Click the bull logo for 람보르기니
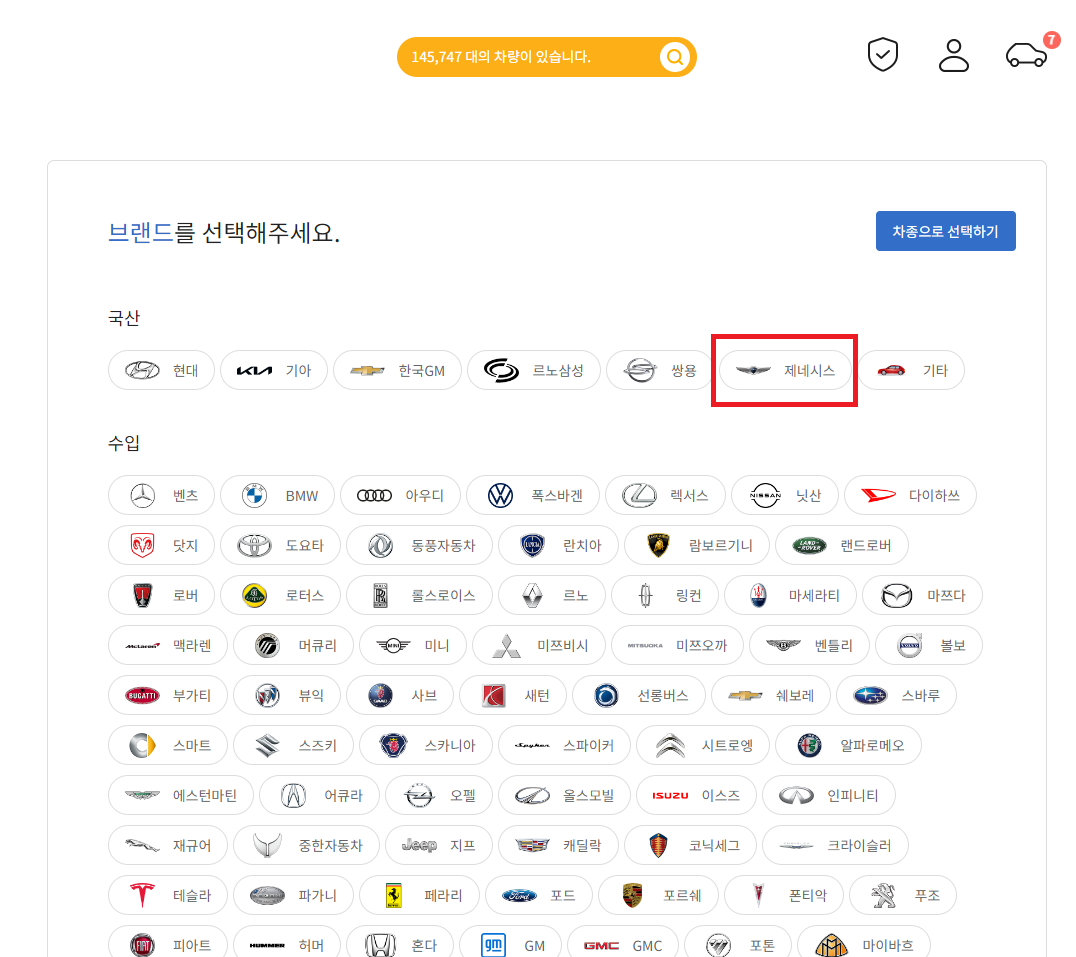Image resolution: width=1076 pixels, height=957 pixels. point(658,545)
